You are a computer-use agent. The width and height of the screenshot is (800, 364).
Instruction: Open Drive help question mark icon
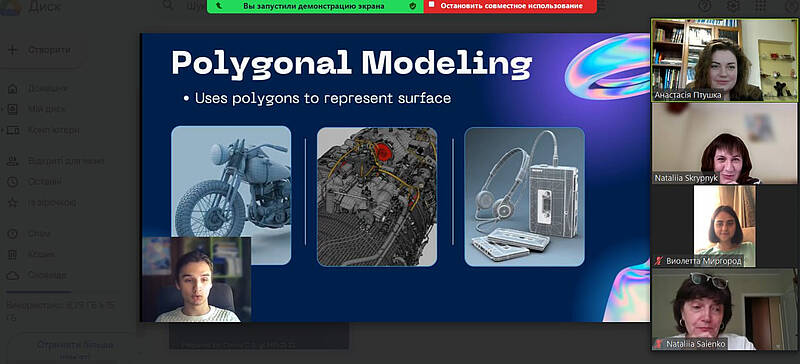click(705, 6)
